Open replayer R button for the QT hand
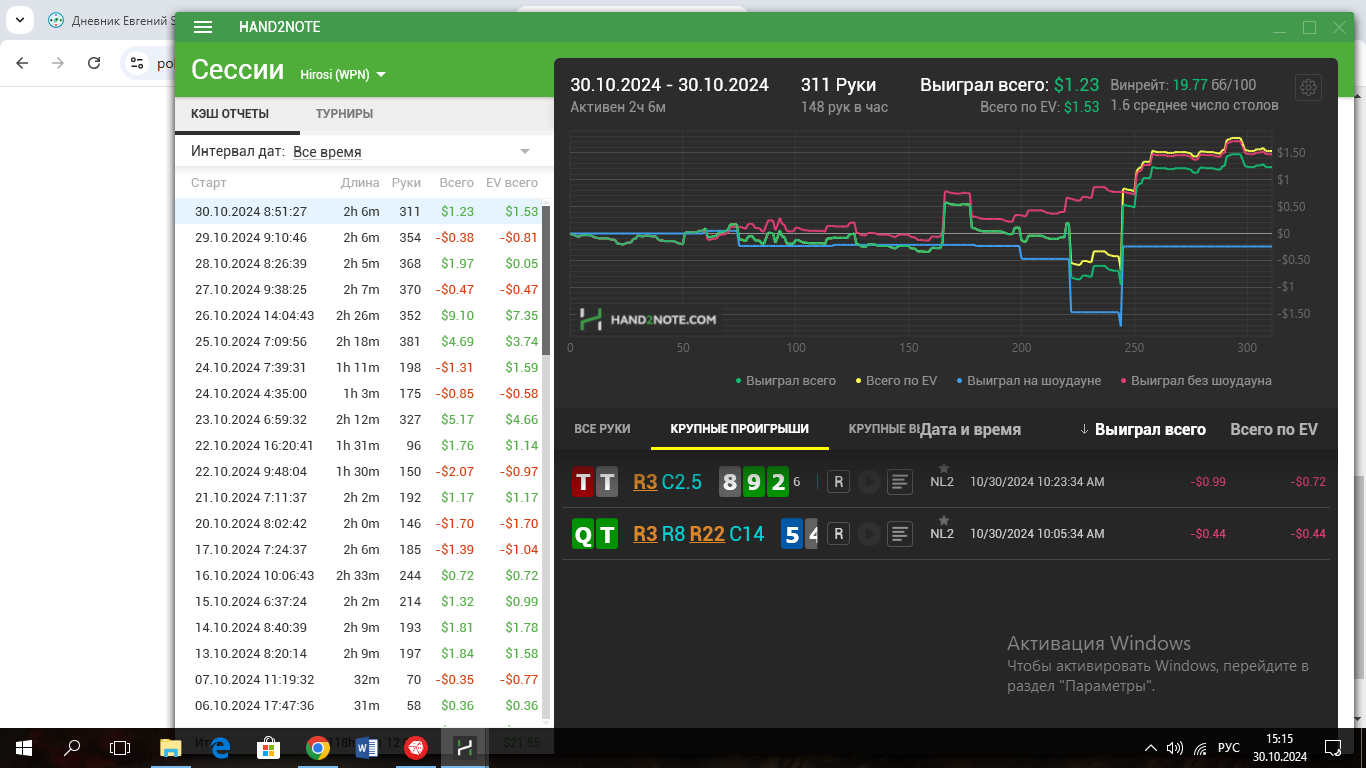Screen dimensions: 1366x768 click(838, 534)
